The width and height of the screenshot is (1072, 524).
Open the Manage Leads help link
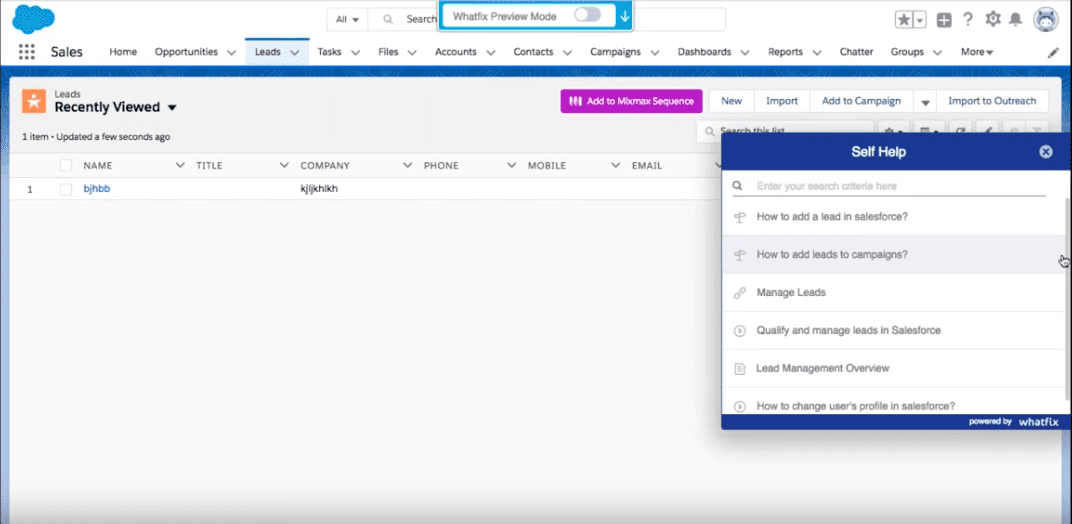(896, 293)
